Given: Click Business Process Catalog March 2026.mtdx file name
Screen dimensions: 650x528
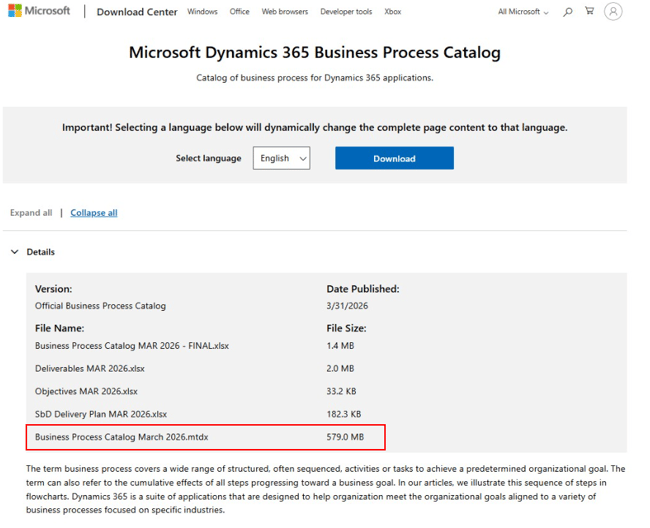Looking at the screenshot, I should (121, 437).
